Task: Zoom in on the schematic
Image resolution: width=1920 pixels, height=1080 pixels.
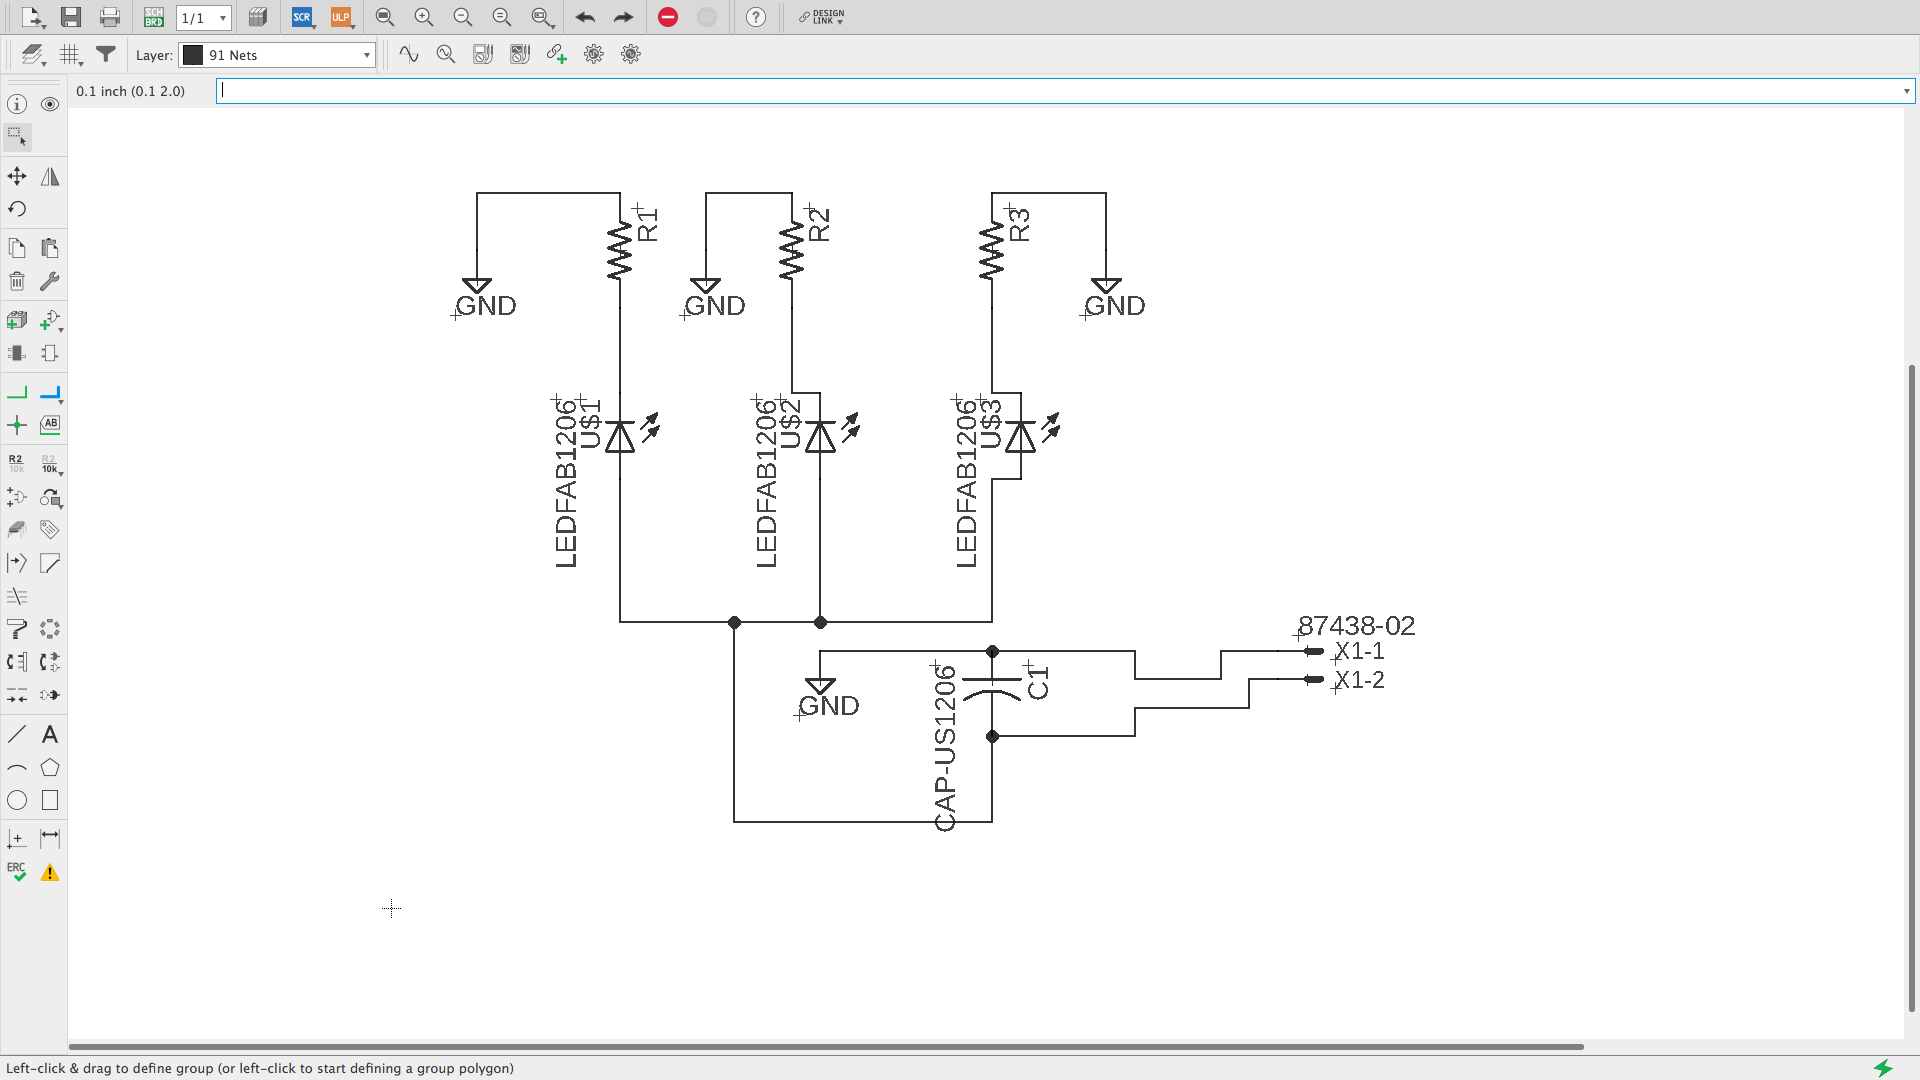Action: (x=424, y=17)
